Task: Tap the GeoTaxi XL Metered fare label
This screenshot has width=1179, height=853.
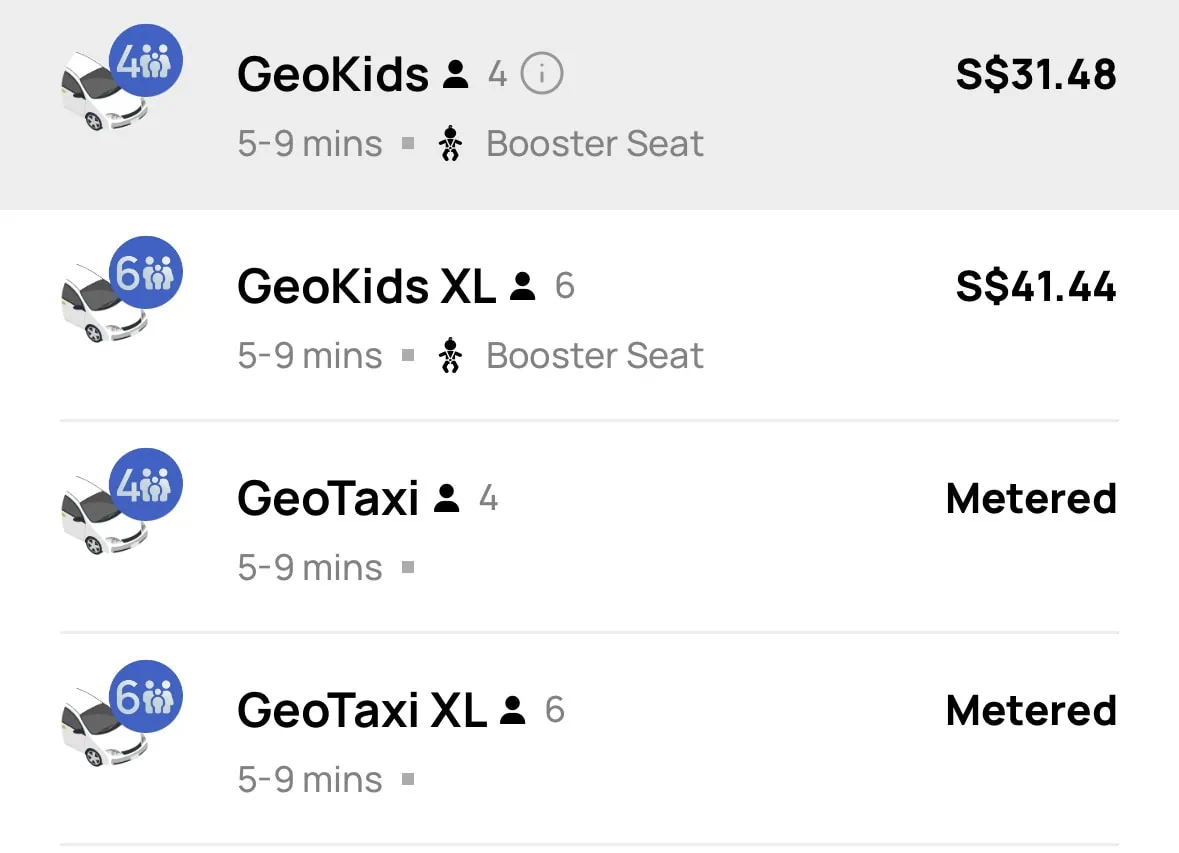Action: pyautogui.click(x=1031, y=711)
